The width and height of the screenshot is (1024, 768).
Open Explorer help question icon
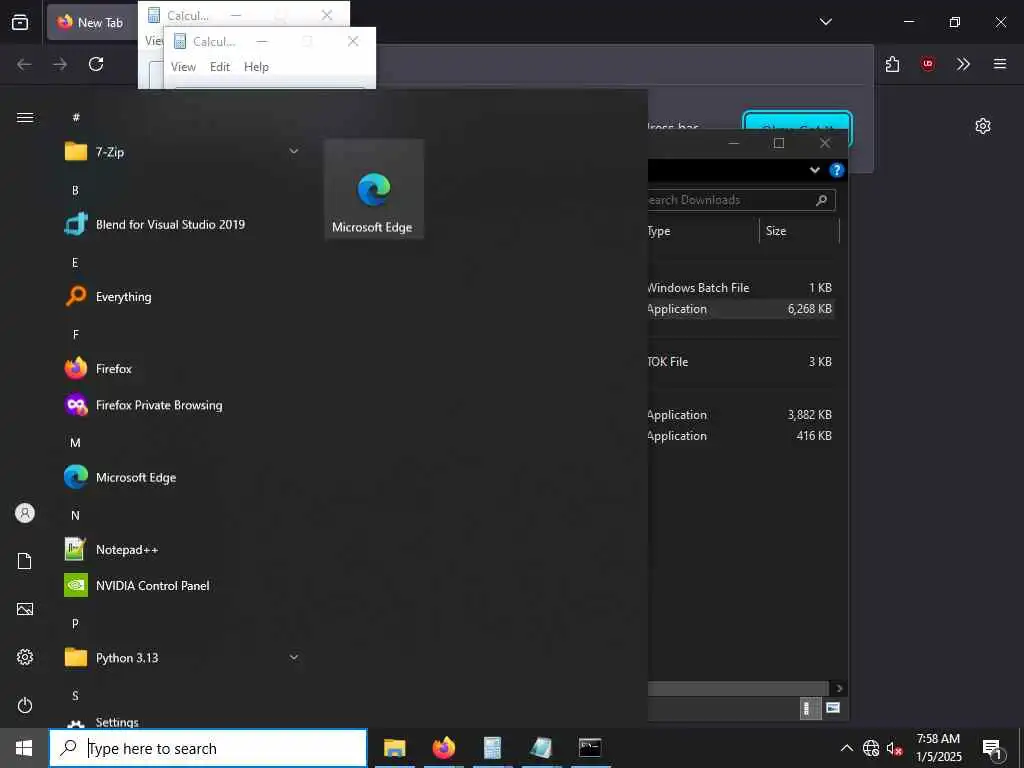(836, 170)
